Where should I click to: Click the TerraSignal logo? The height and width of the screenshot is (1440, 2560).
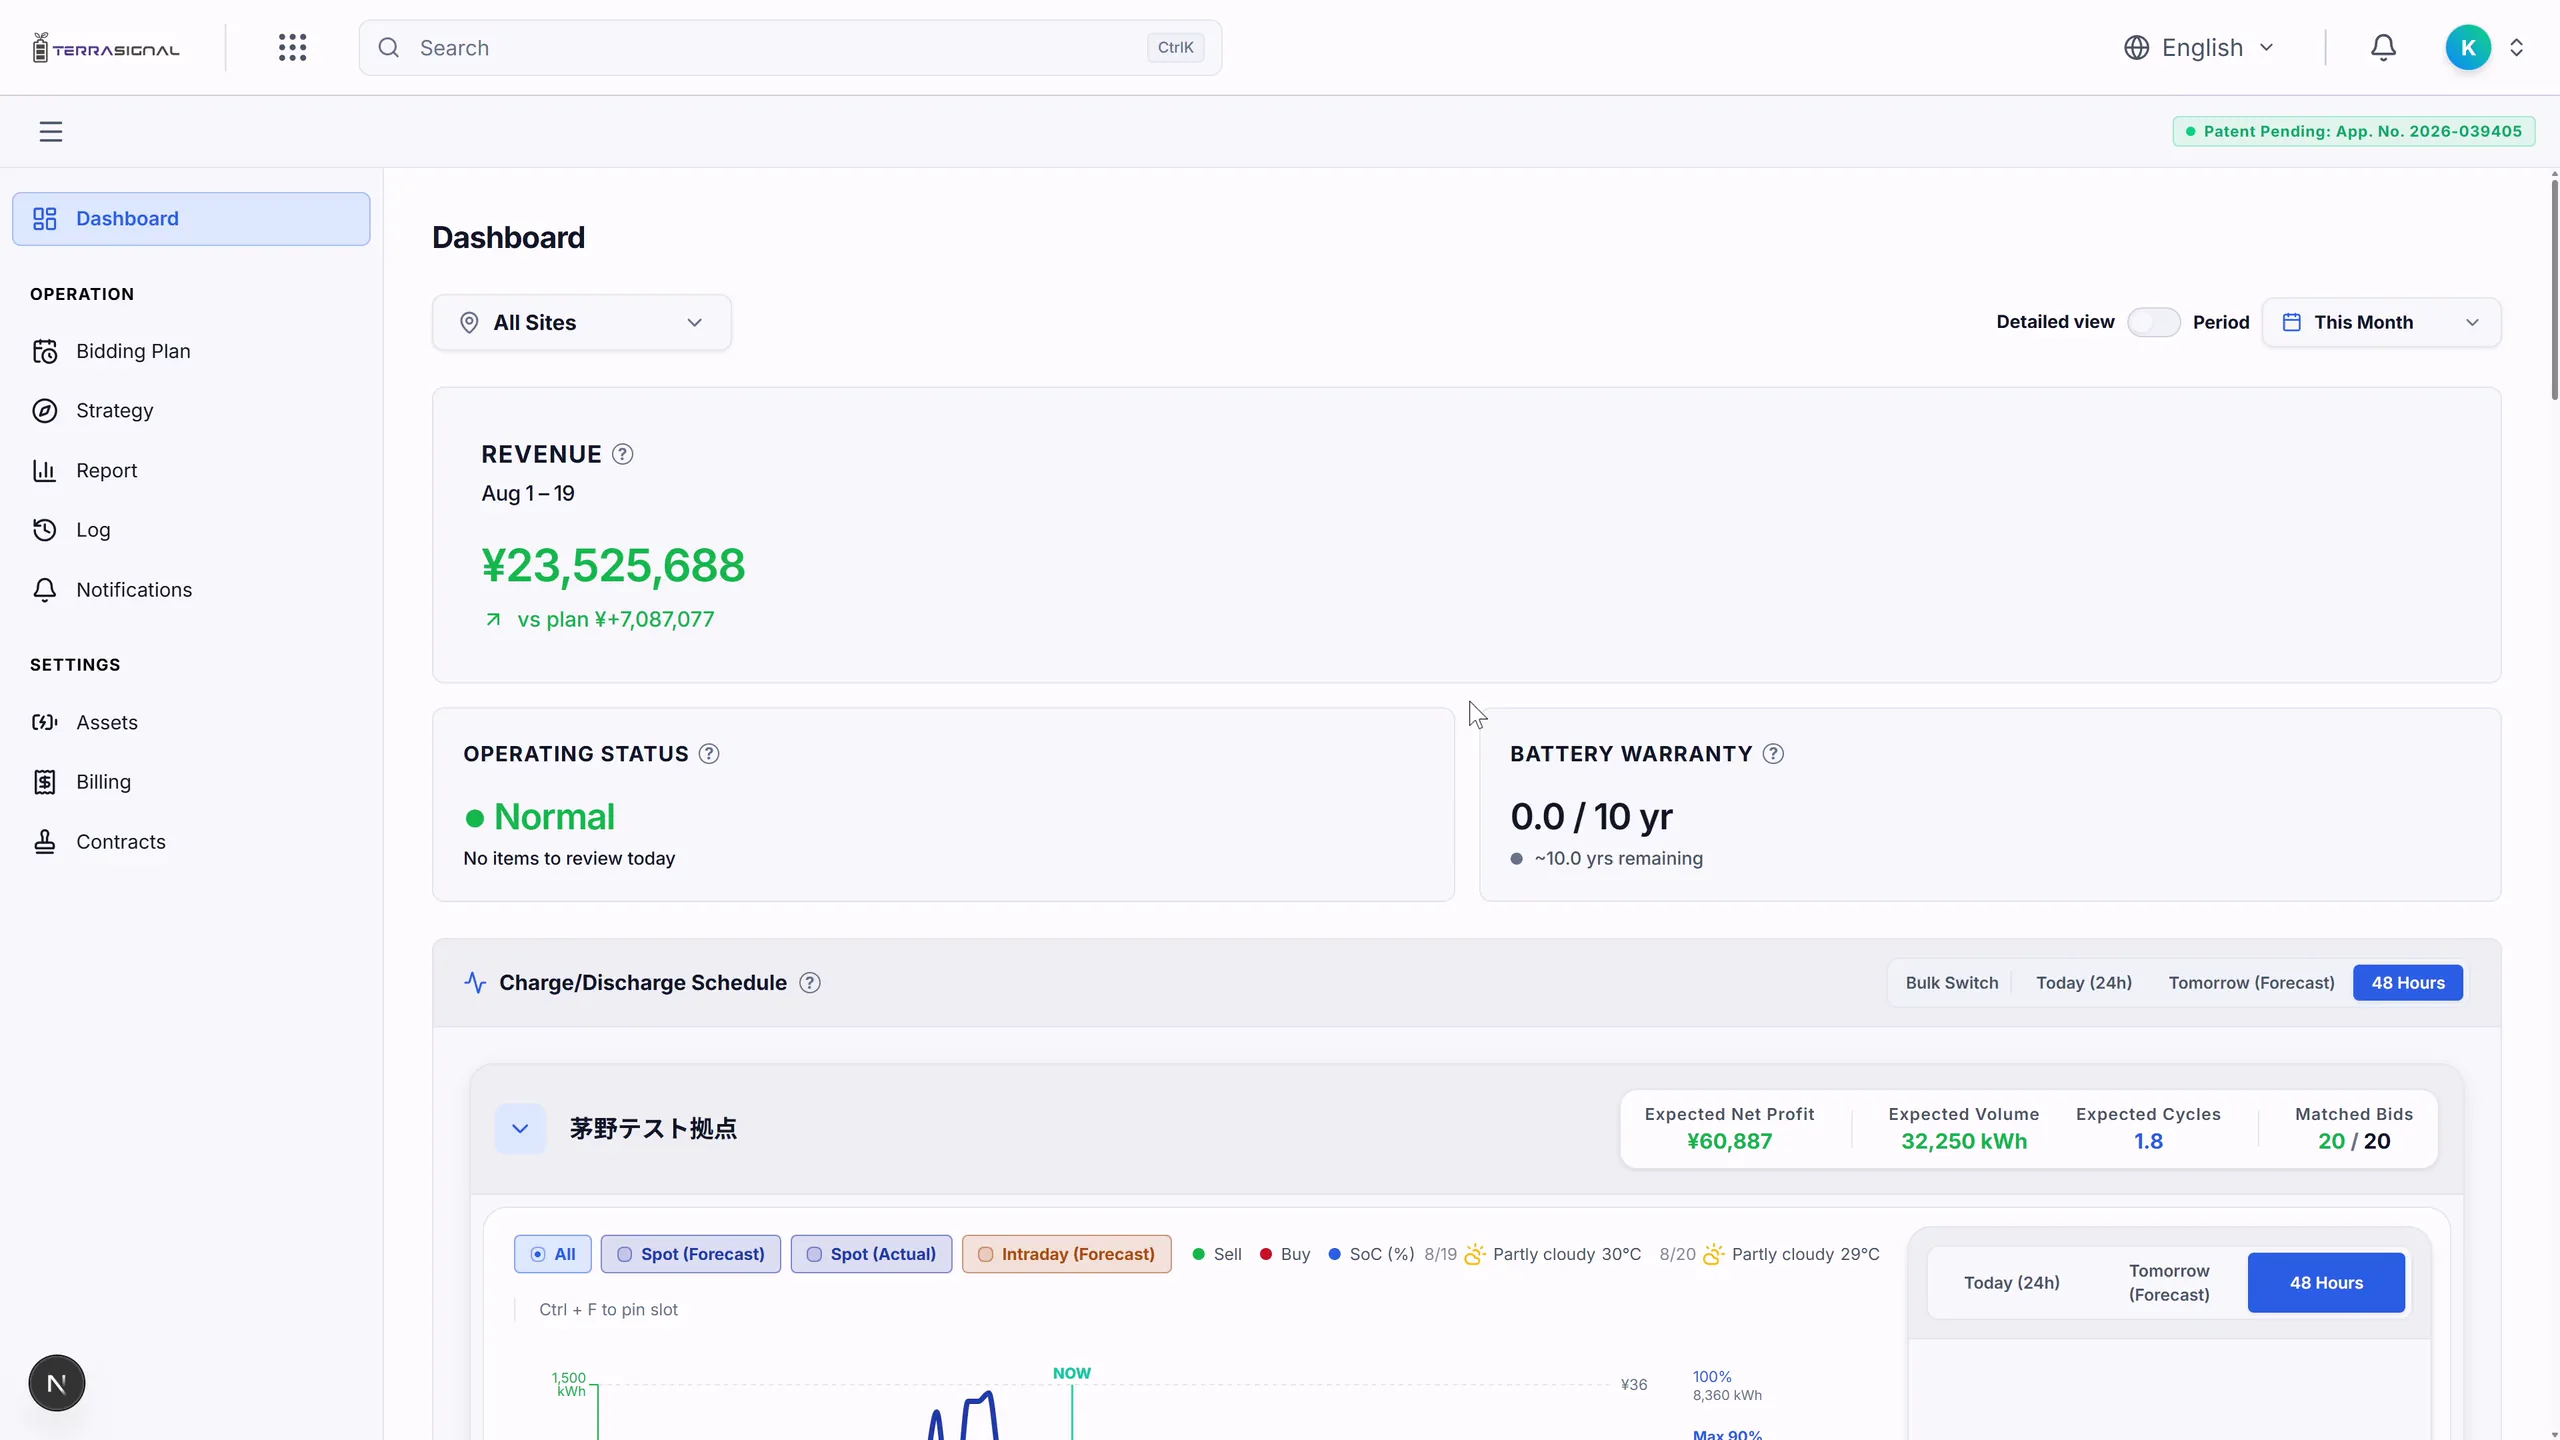pos(106,48)
